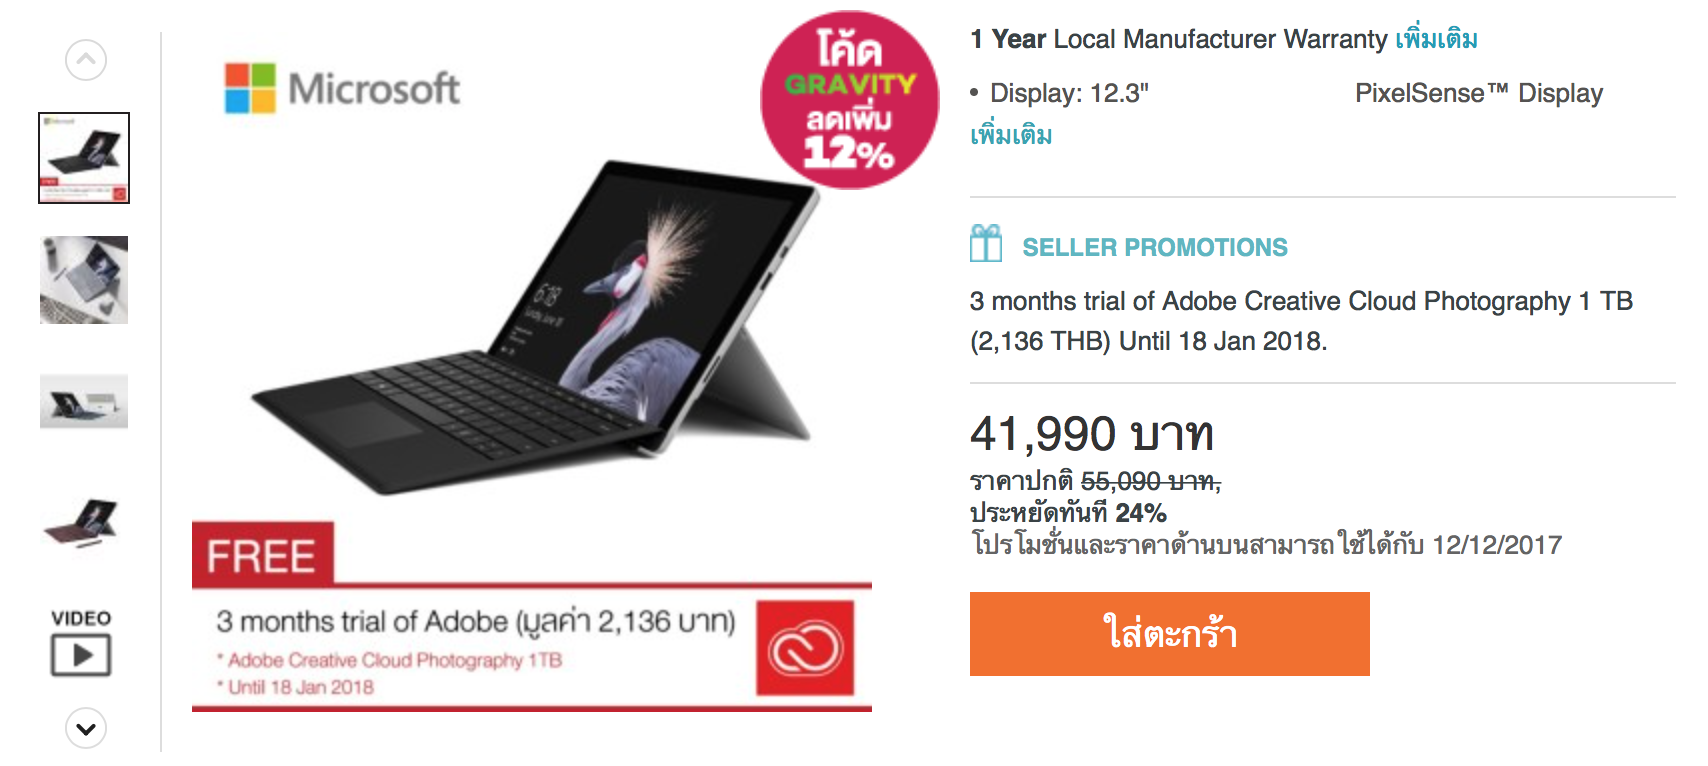Viewport: 1708px width, 766px height.
Task: Select the third thumbnail with side view
Action: click(x=84, y=402)
